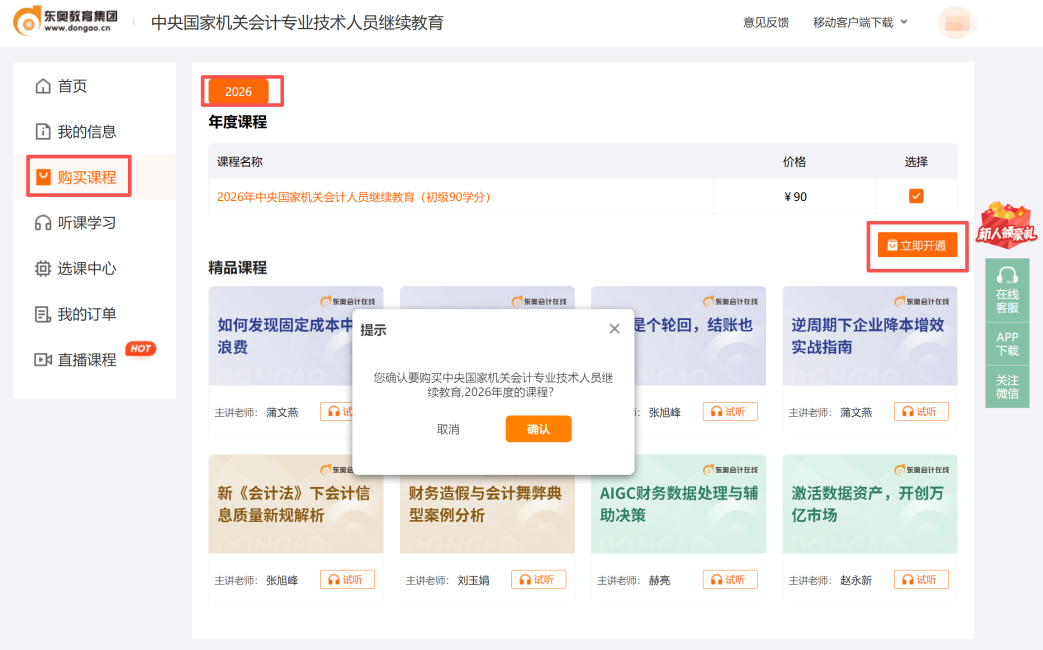Uncheck the 2026 course selection checkbox
The height and width of the screenshot is (650, 1043).
point(915,196)
